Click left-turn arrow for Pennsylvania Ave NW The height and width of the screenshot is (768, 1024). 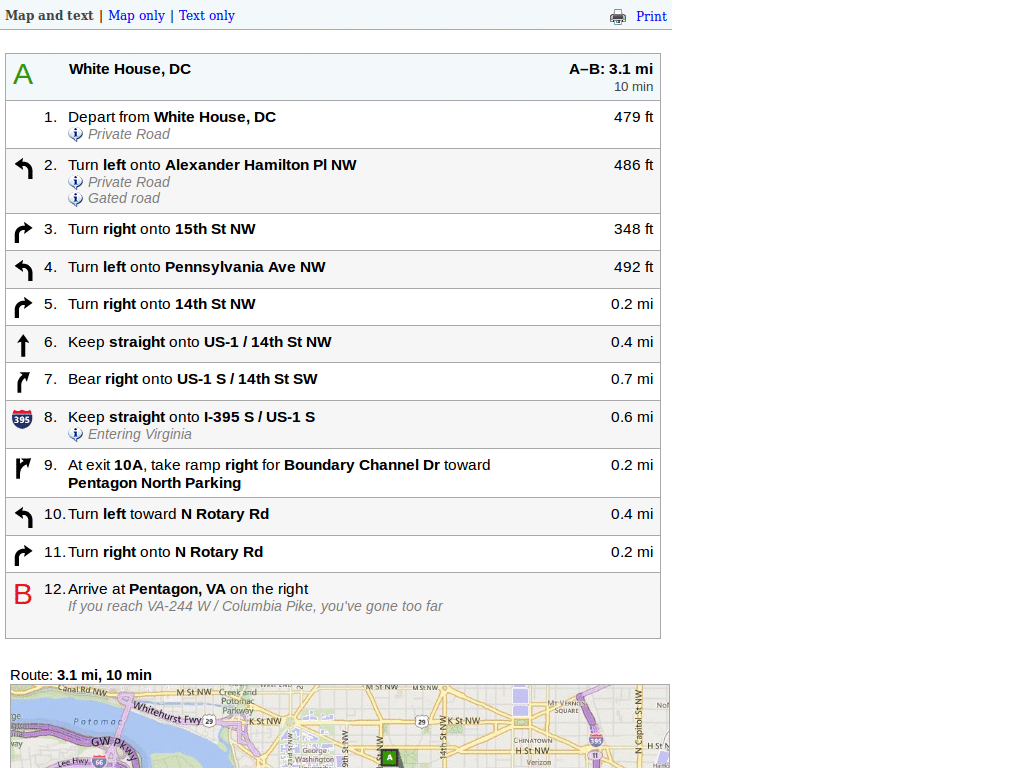click(x=24, y=270)
